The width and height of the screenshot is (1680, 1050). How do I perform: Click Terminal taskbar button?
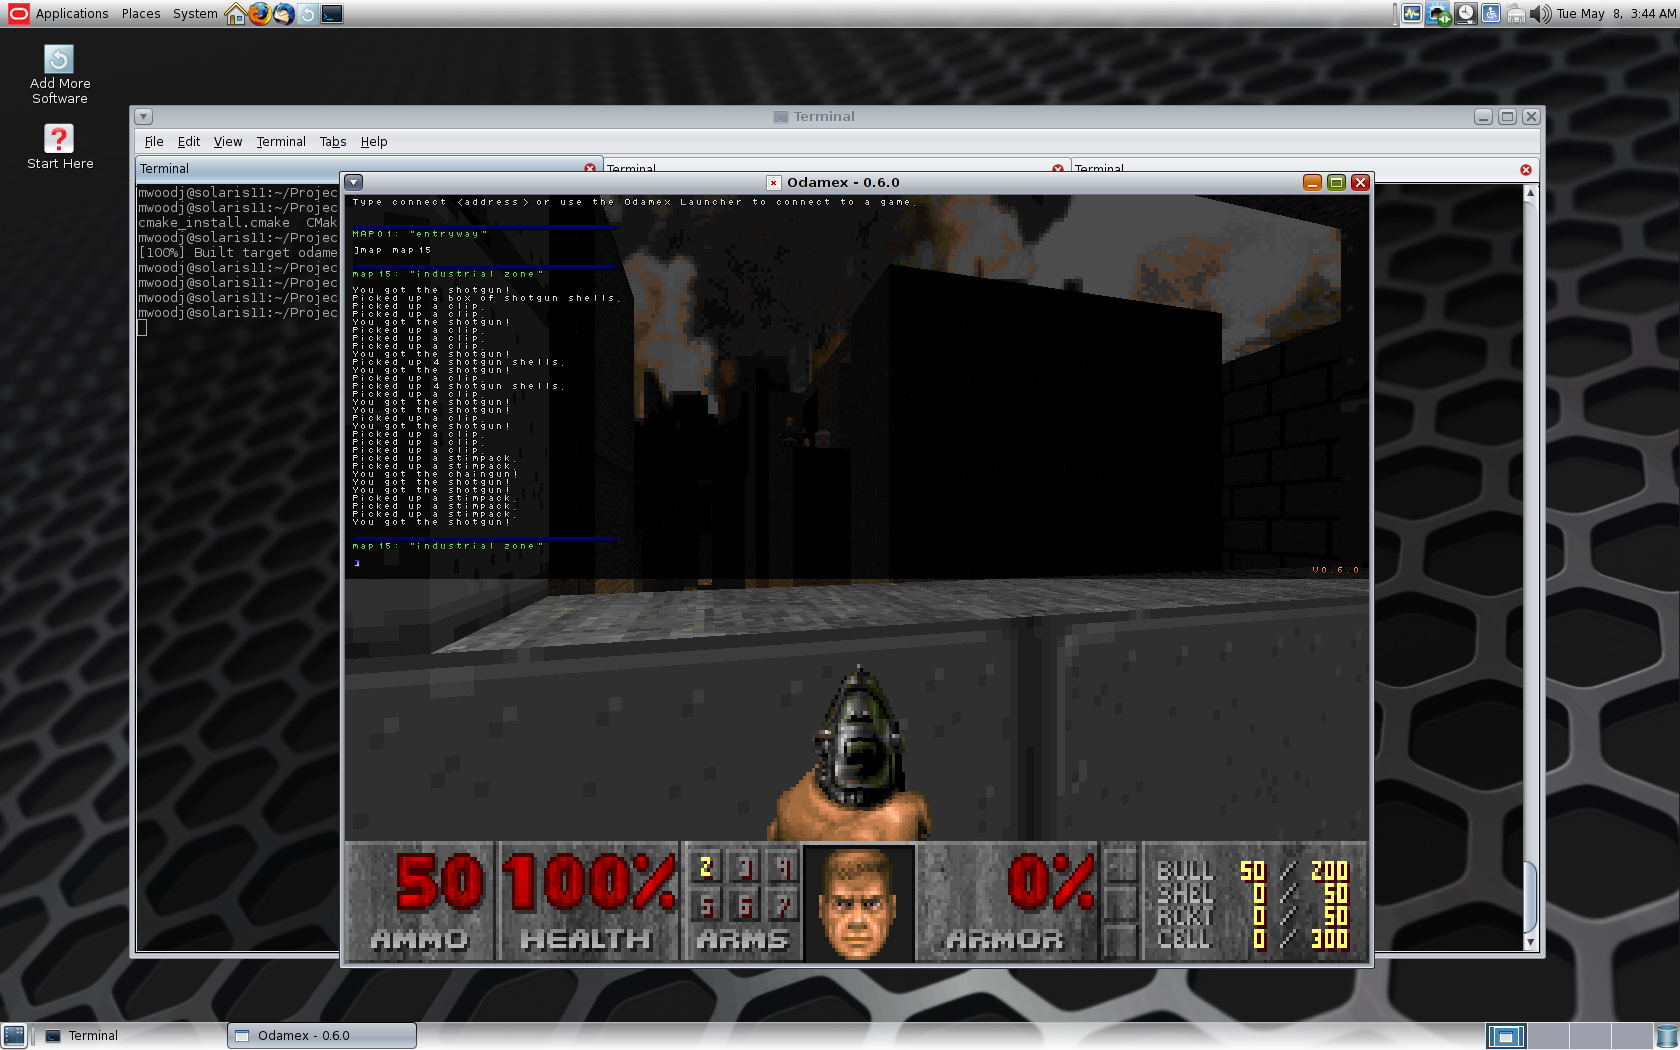point(93,1036)
